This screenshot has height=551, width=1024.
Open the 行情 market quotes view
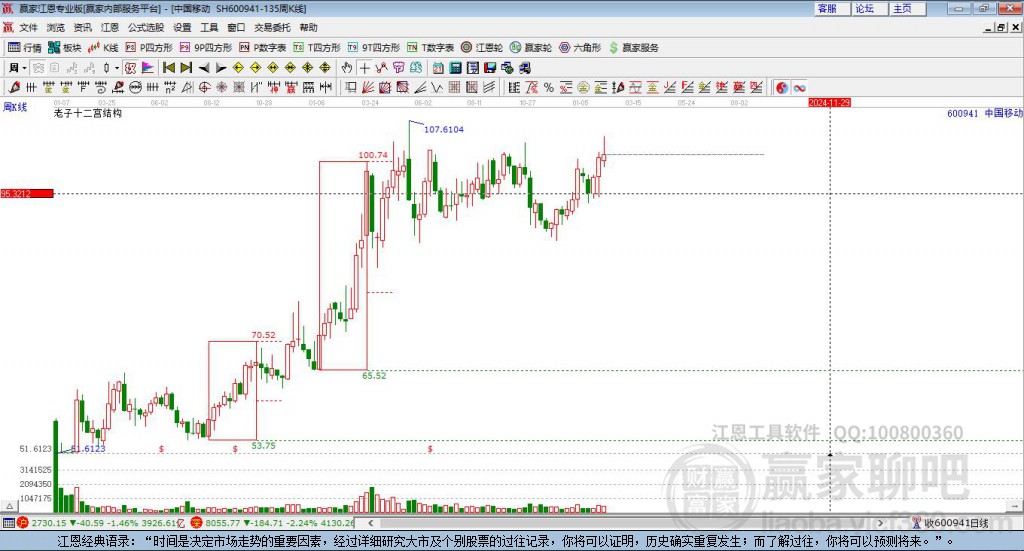click(x=24, y=48)
